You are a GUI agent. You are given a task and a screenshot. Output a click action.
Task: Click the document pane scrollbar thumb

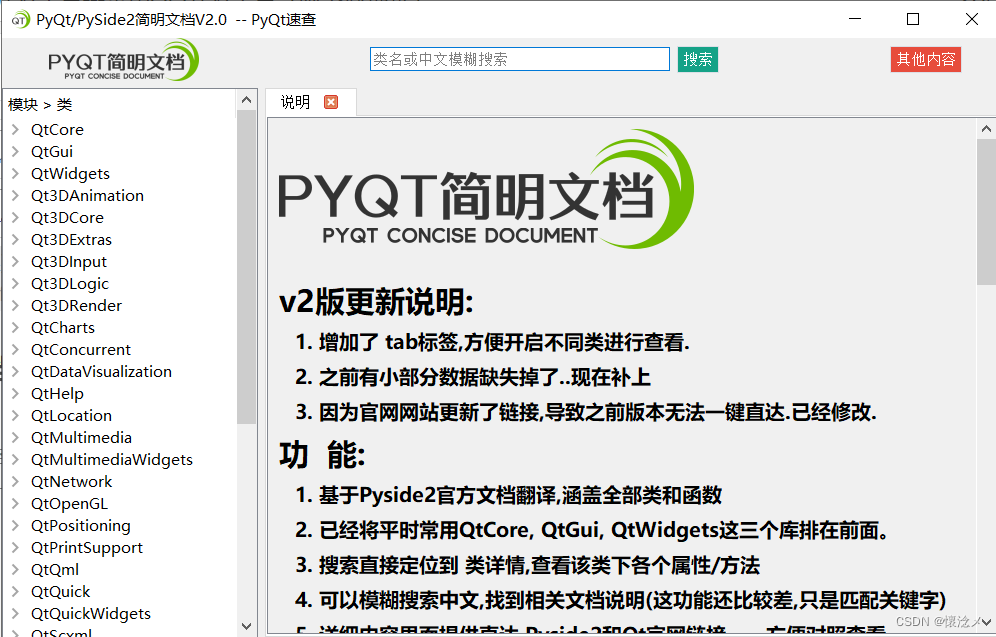click(x=986, y=212)
